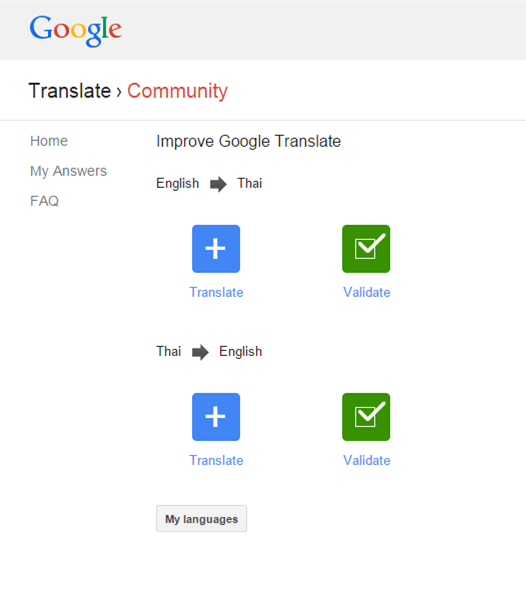Viewport: 526px width, 606px height.
Task: Open My Answers in the sidebar
Action: (68, 171)
